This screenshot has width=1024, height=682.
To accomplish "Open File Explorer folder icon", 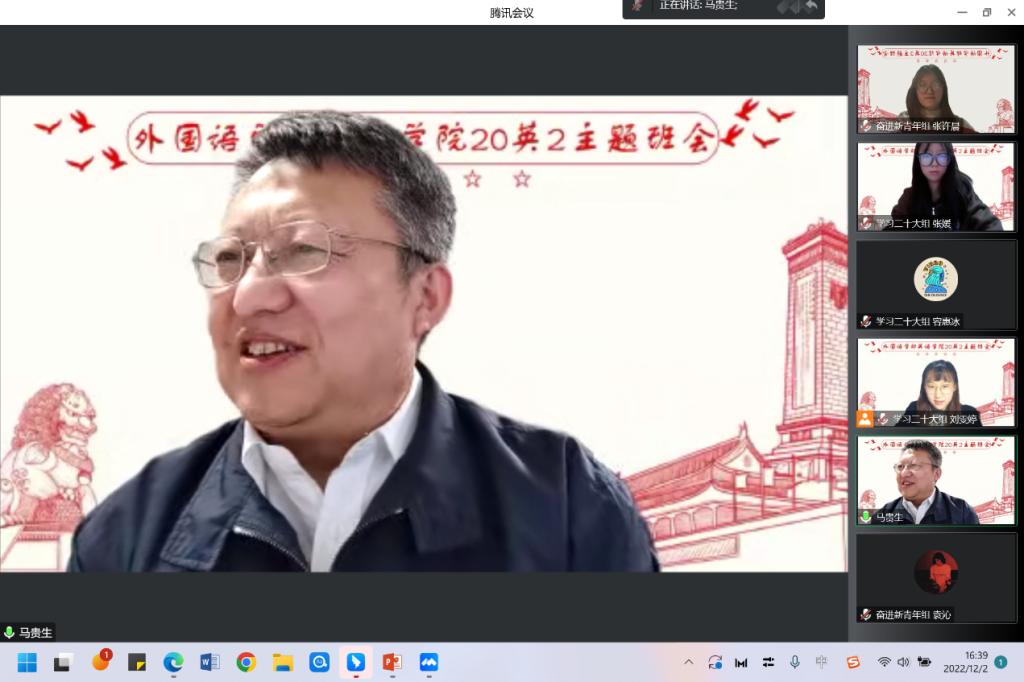I will (x=283, y=662).
